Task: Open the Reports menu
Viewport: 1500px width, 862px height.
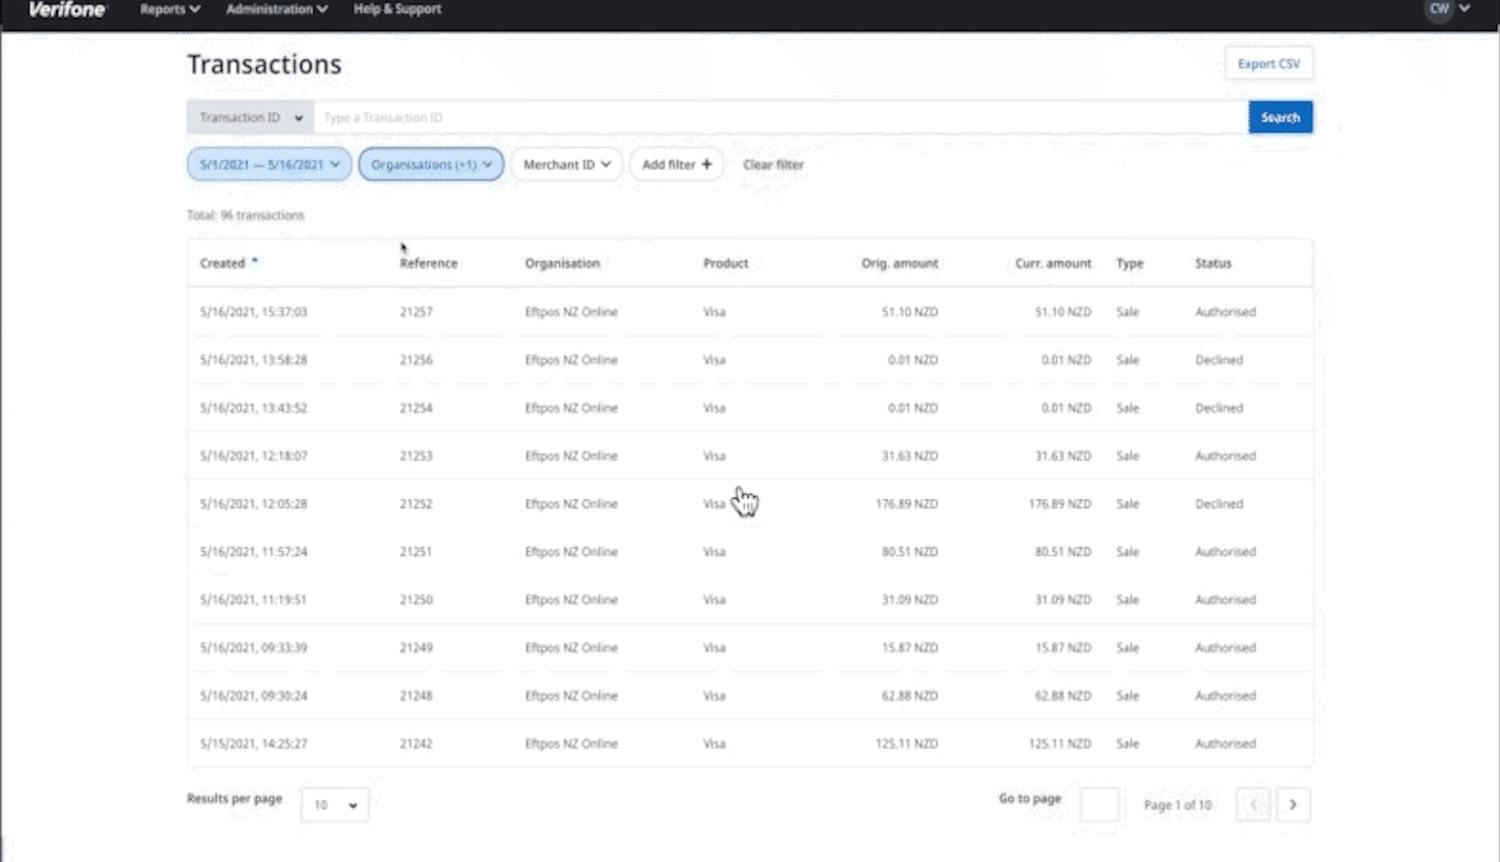Action: pyautogui.click(x=170, y=9)
